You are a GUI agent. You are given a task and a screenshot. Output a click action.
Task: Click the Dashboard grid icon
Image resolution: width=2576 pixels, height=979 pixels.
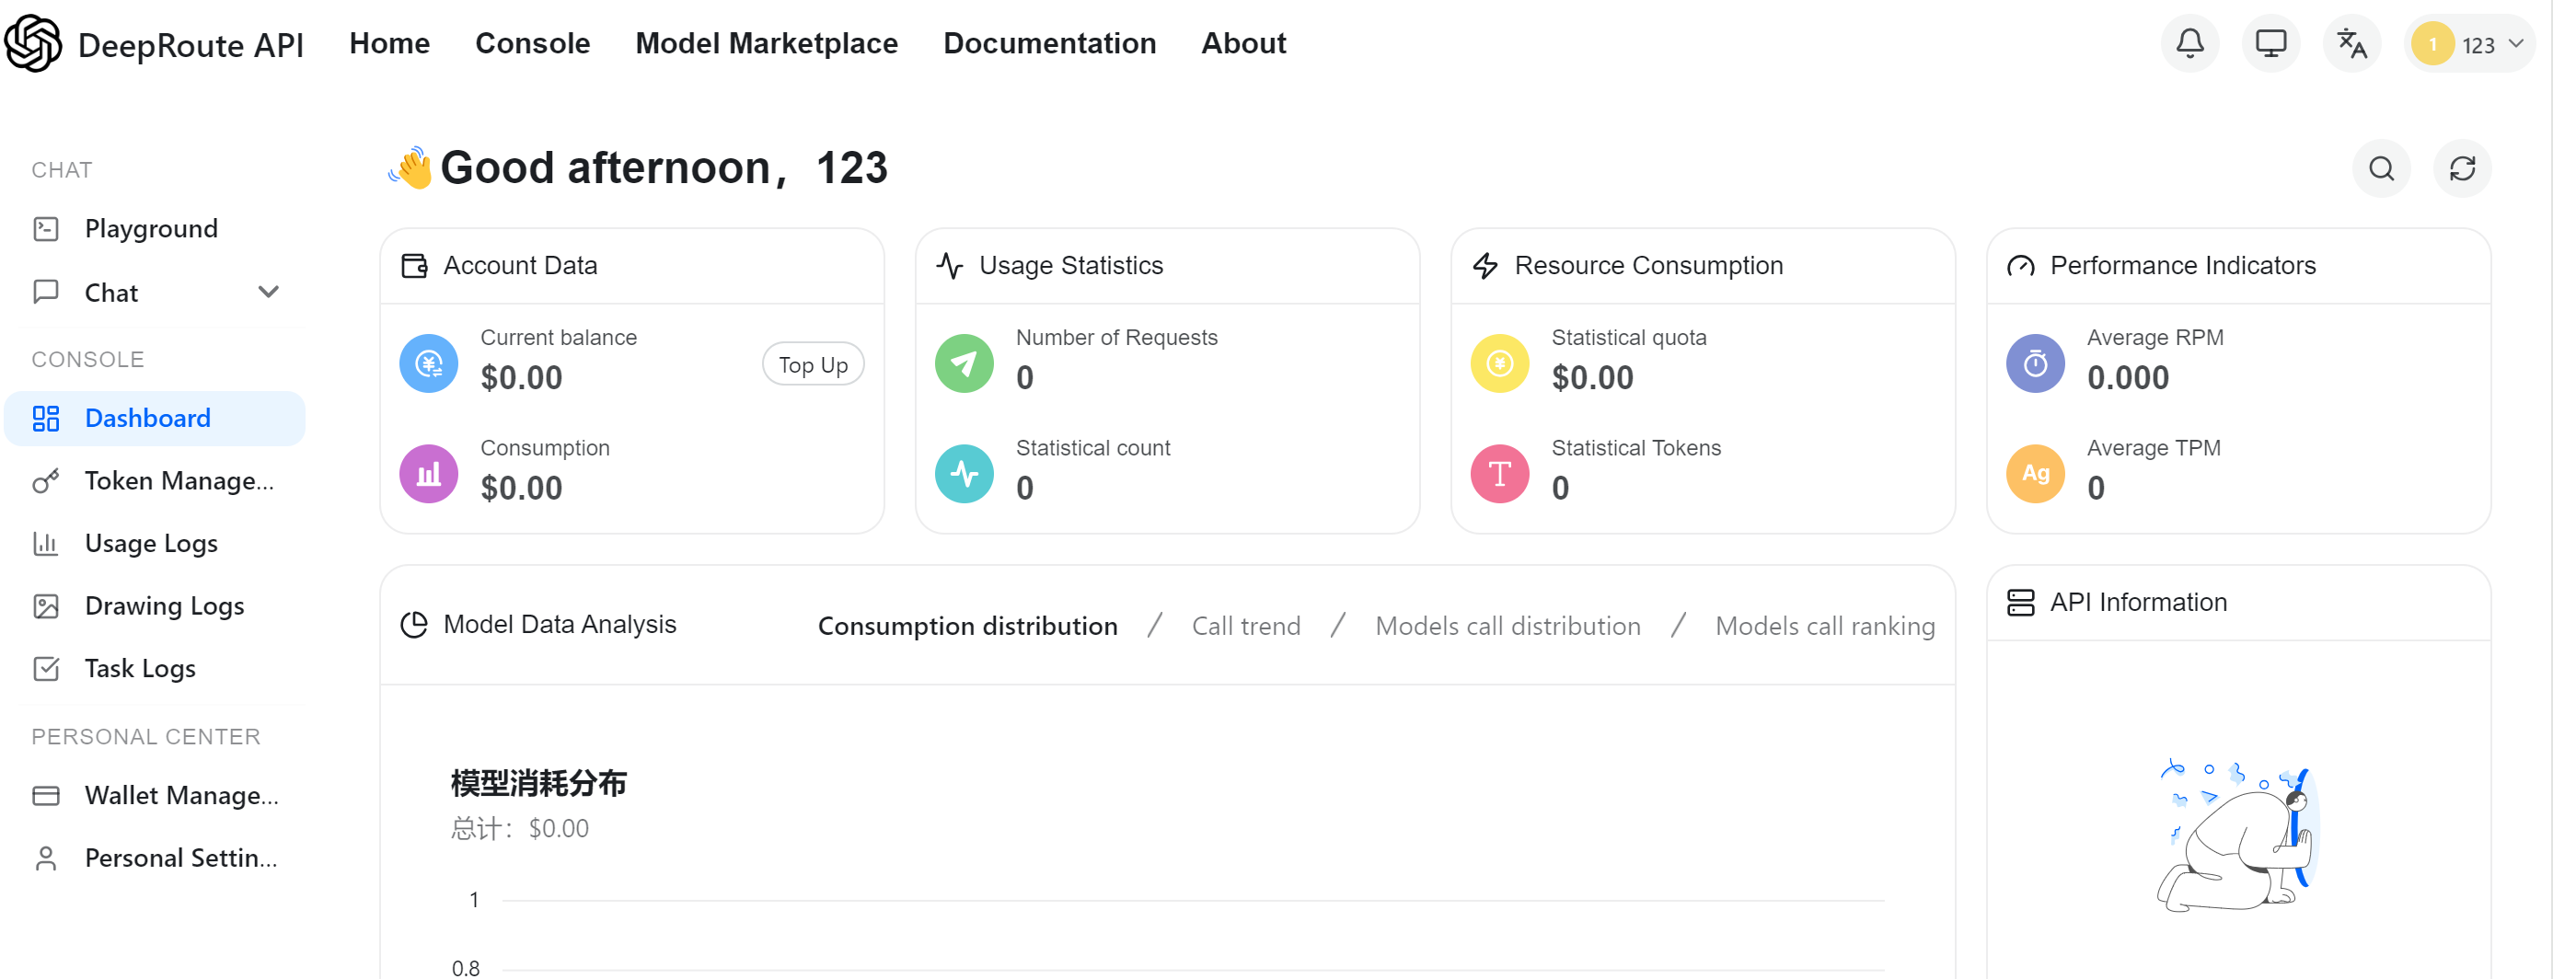tap(46, 418)
